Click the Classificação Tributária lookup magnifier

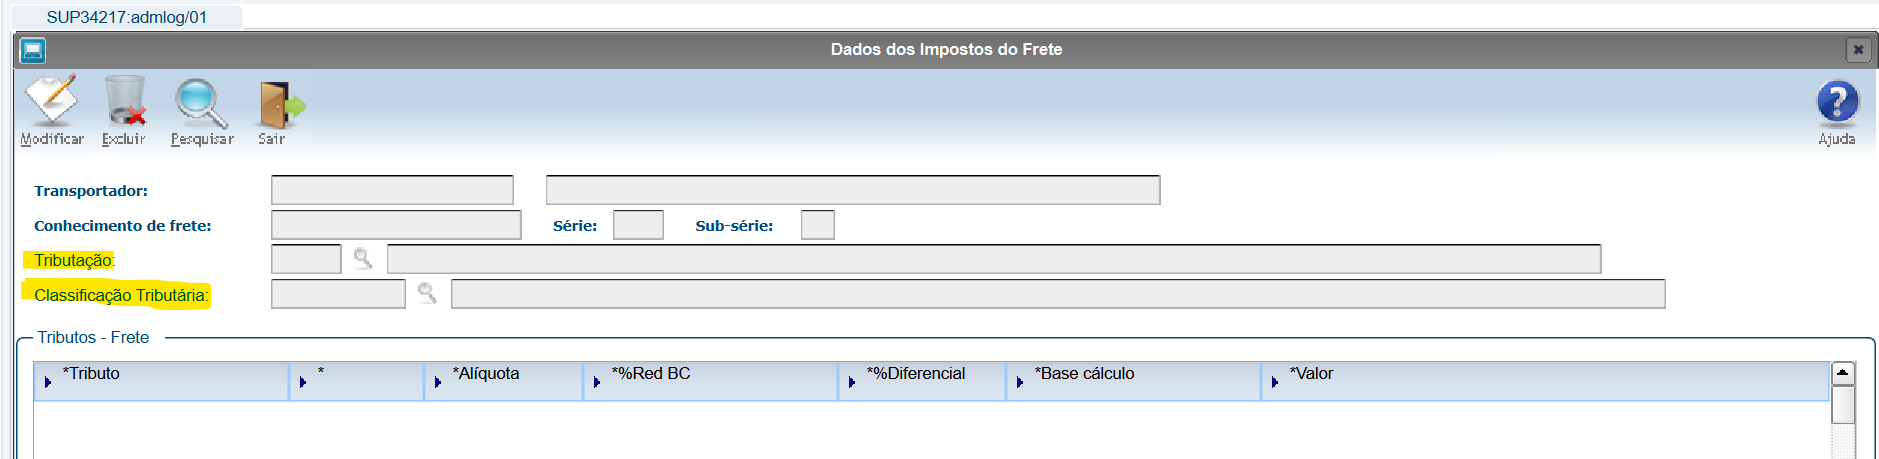(x=427, y=294)
